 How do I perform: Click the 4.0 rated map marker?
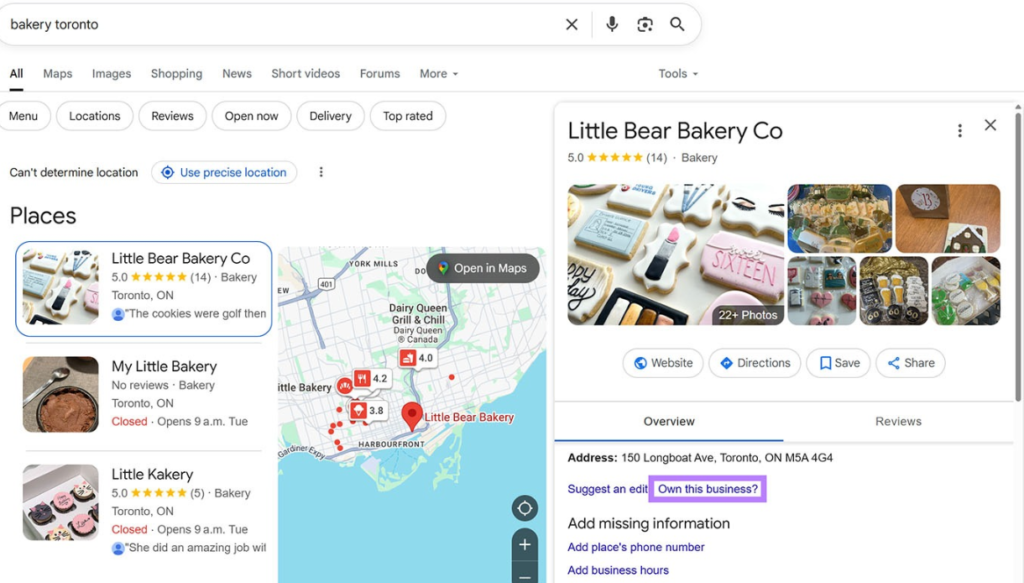pyautogui.click(x=417, y=358)
